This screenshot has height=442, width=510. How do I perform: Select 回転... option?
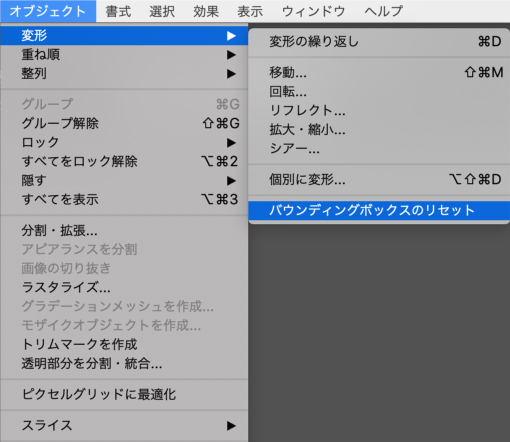[x=379, y=91]
